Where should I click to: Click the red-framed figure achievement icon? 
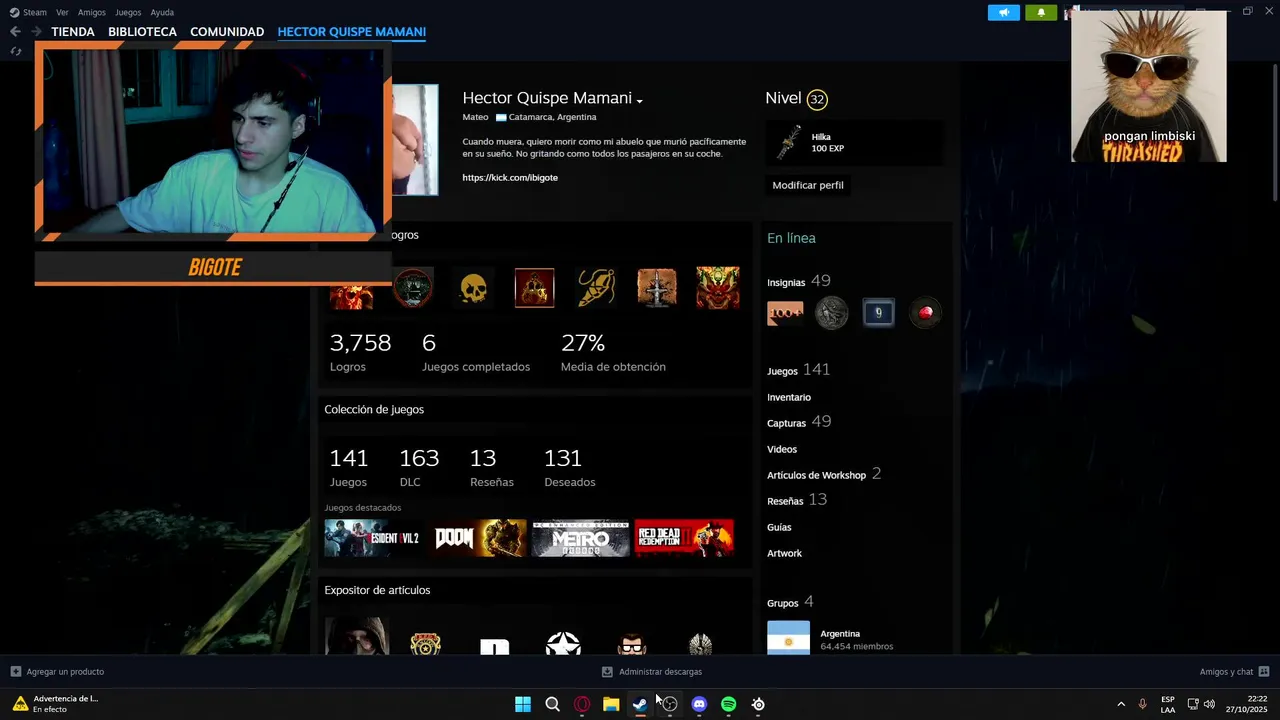tap(534, 288)
